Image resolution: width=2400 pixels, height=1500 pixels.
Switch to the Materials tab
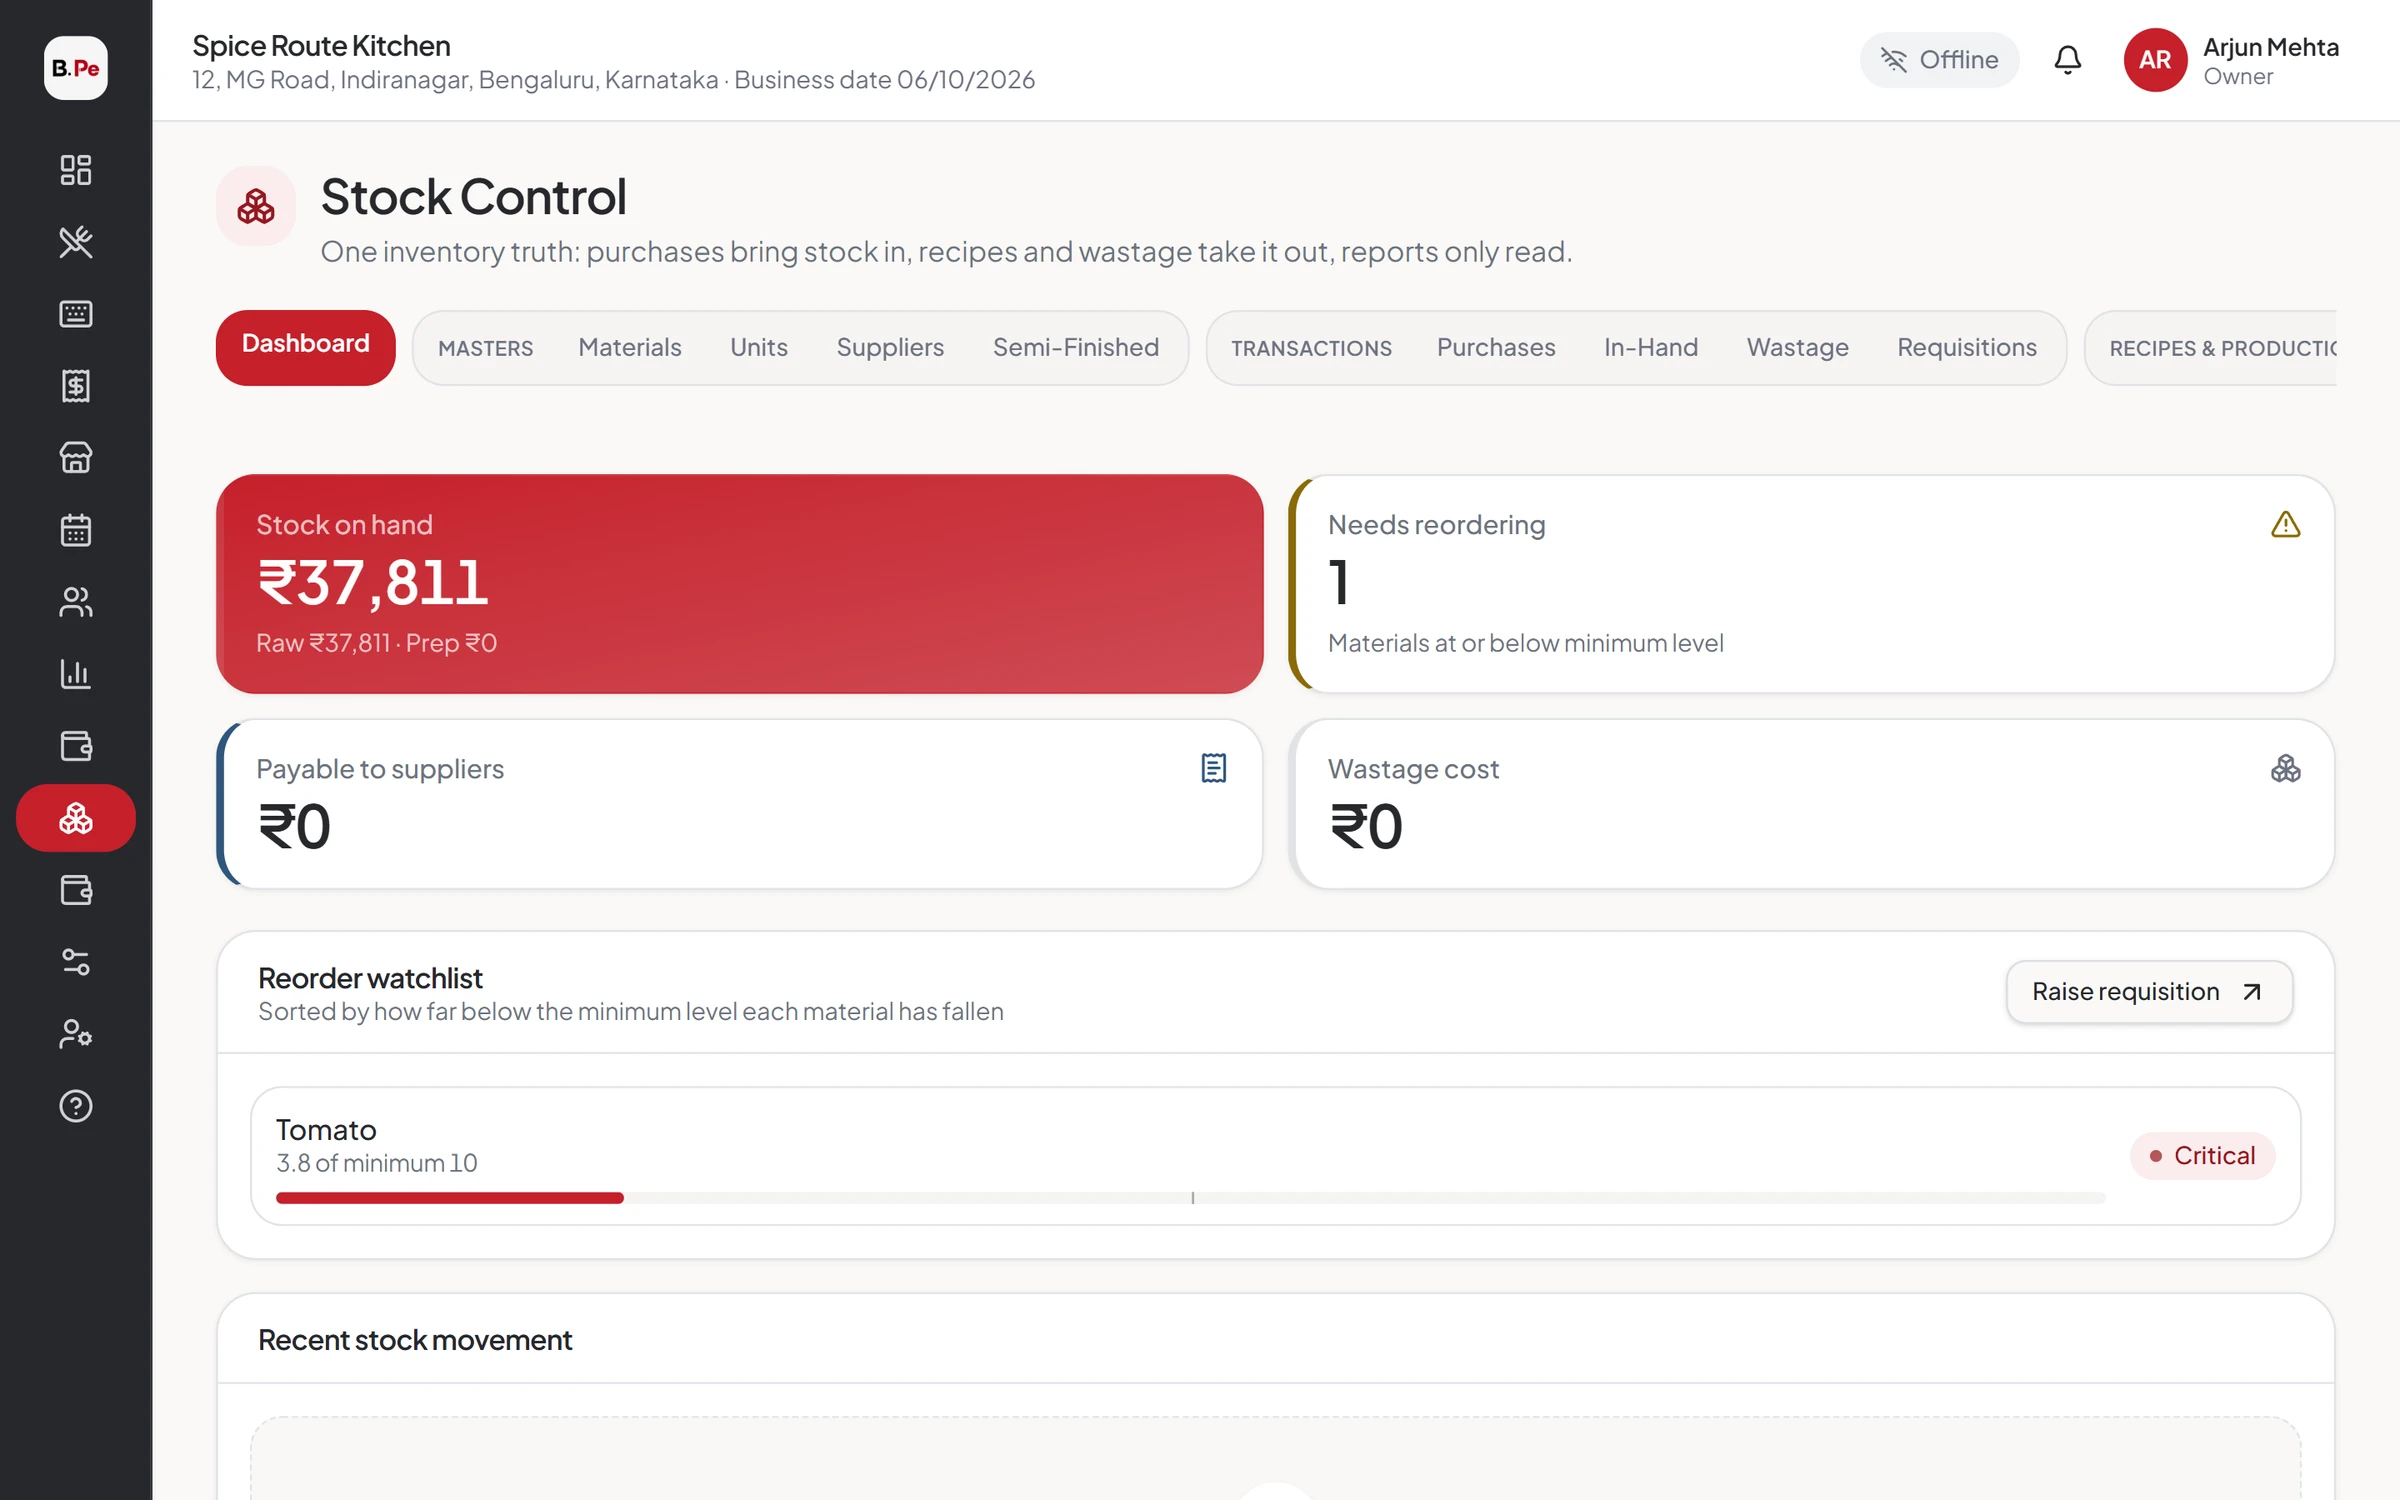[x=630, y=347]
